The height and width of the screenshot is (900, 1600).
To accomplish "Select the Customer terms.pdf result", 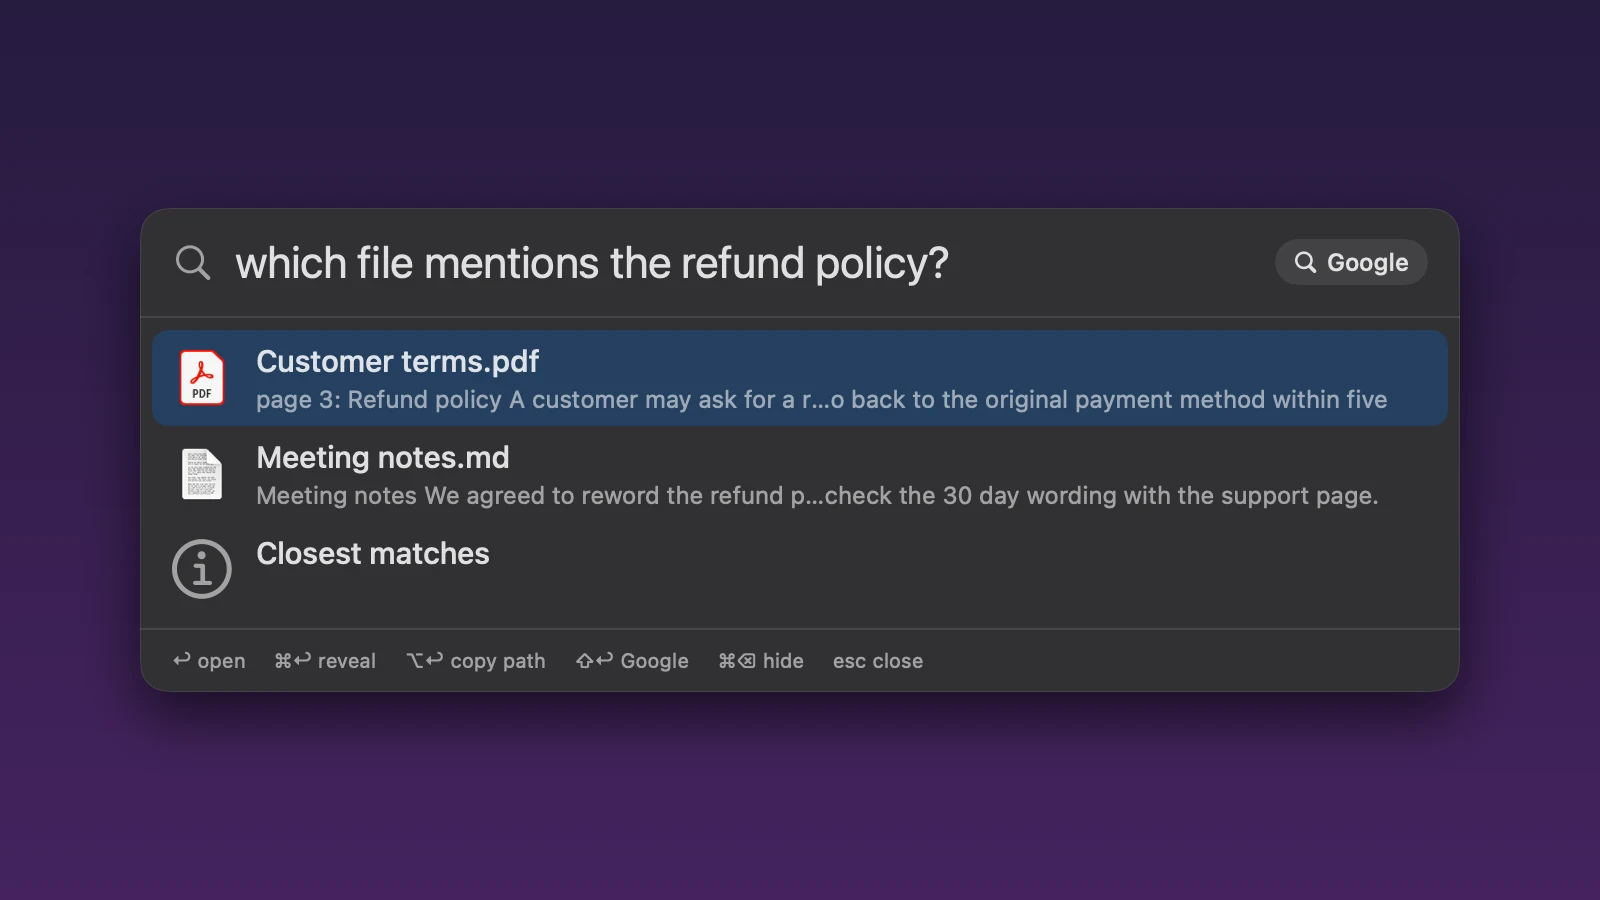I will [800, 378].
